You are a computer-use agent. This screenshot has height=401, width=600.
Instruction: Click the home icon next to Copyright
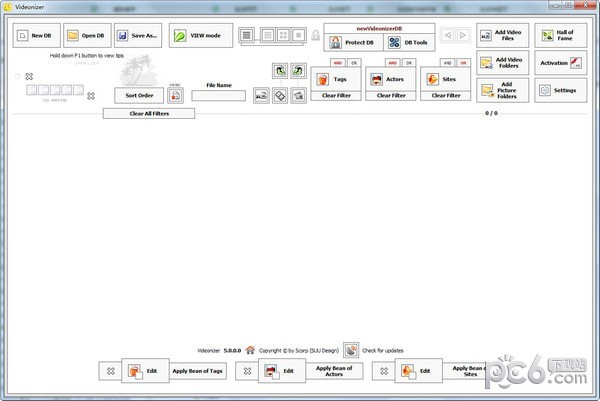pos(250,351)
